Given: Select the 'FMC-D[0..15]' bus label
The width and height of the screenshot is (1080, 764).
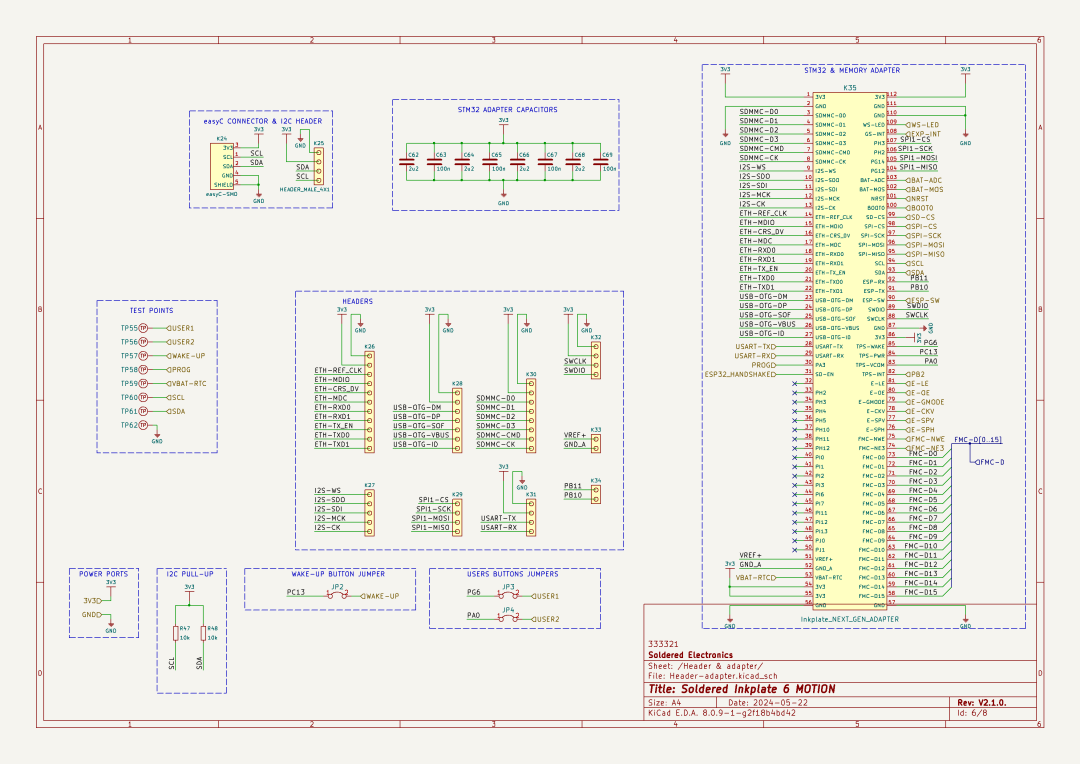Looking at the screenshot, I should point(978,440).
